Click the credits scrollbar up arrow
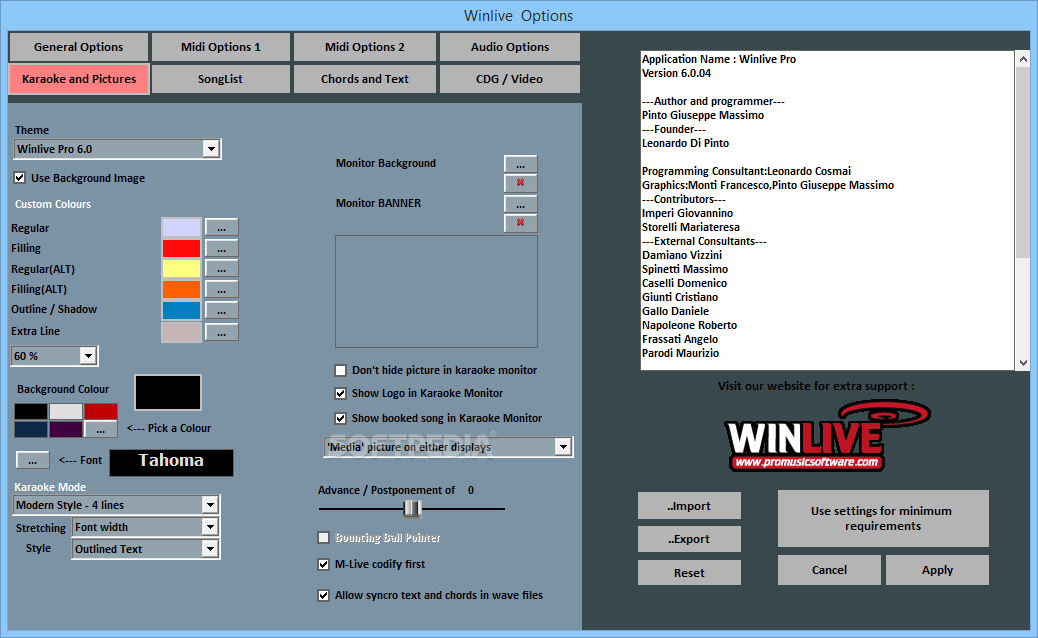The image size is (1038, 638). pyautogui.click(x=1023, y=59)
